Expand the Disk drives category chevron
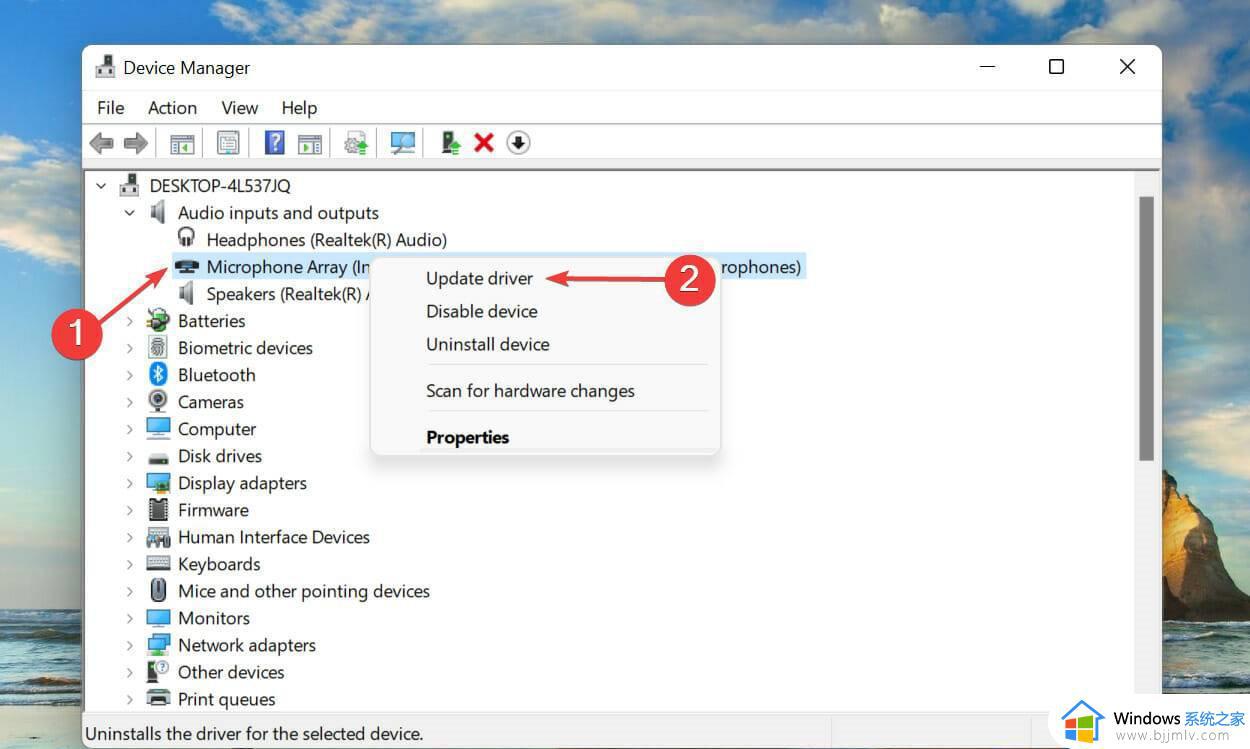This screenshot has height=749, width=1250. coord(130,456)
